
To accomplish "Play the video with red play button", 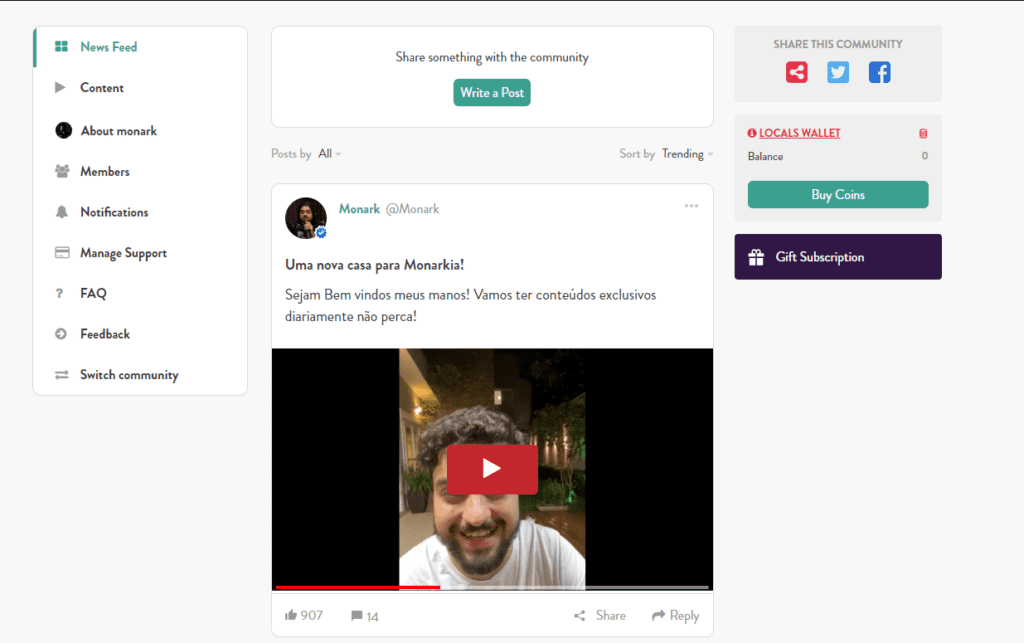I will (x=492, y=469).
